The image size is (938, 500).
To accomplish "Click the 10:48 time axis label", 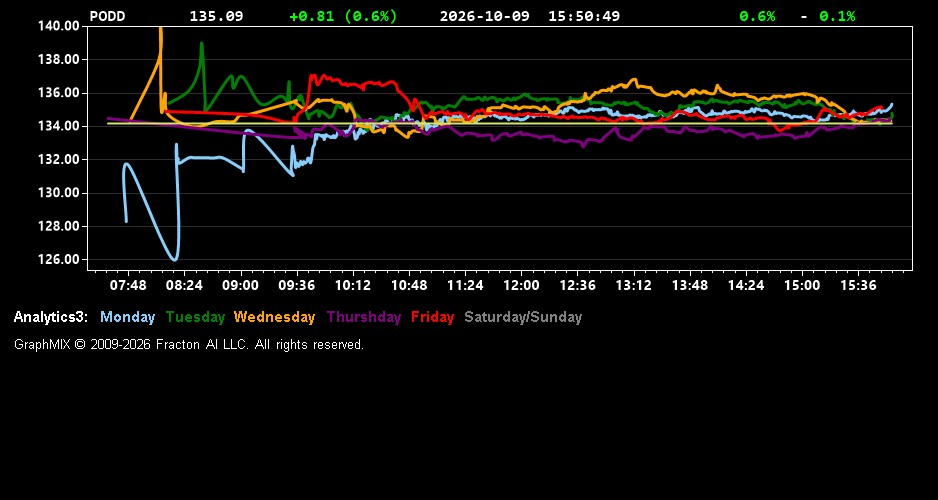I will 409,286.
